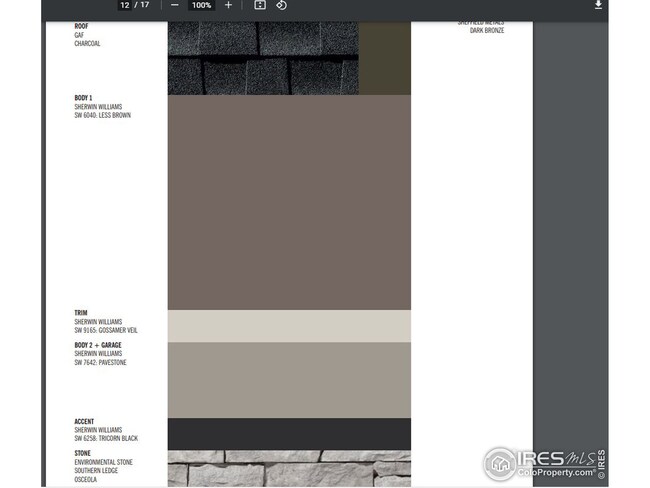Click 'ENVIRONMENTAL STONE' text

pos(103,462)
